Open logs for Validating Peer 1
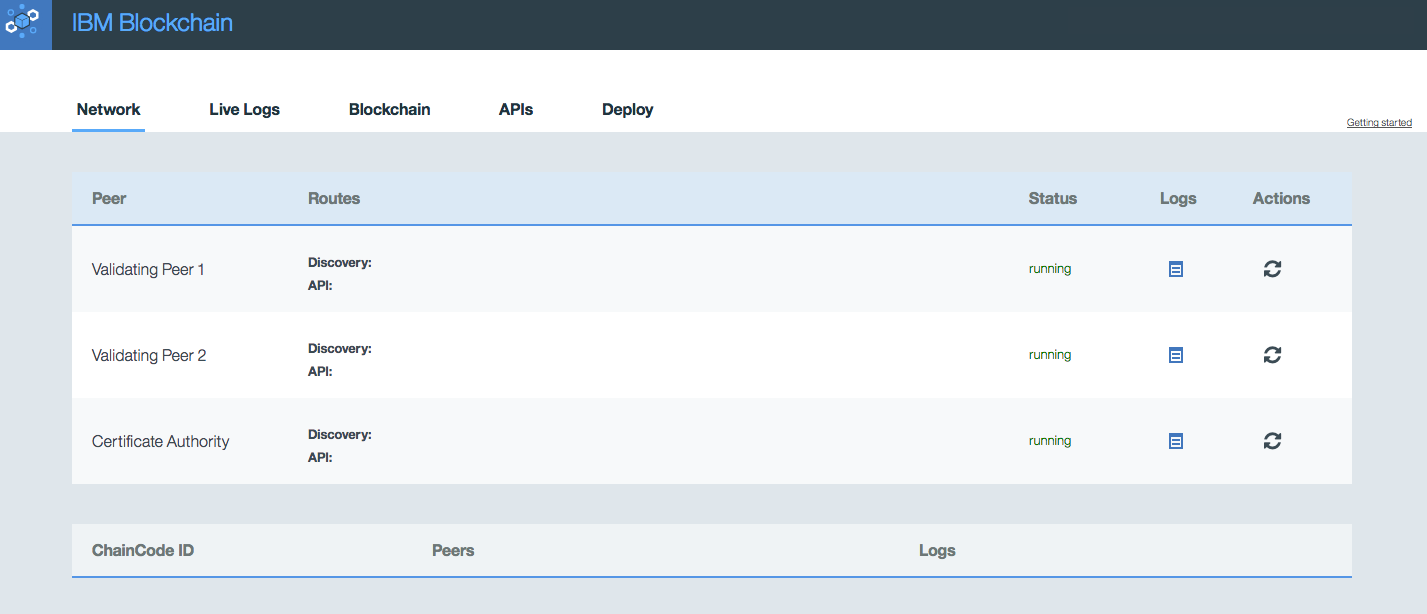 1176,269
